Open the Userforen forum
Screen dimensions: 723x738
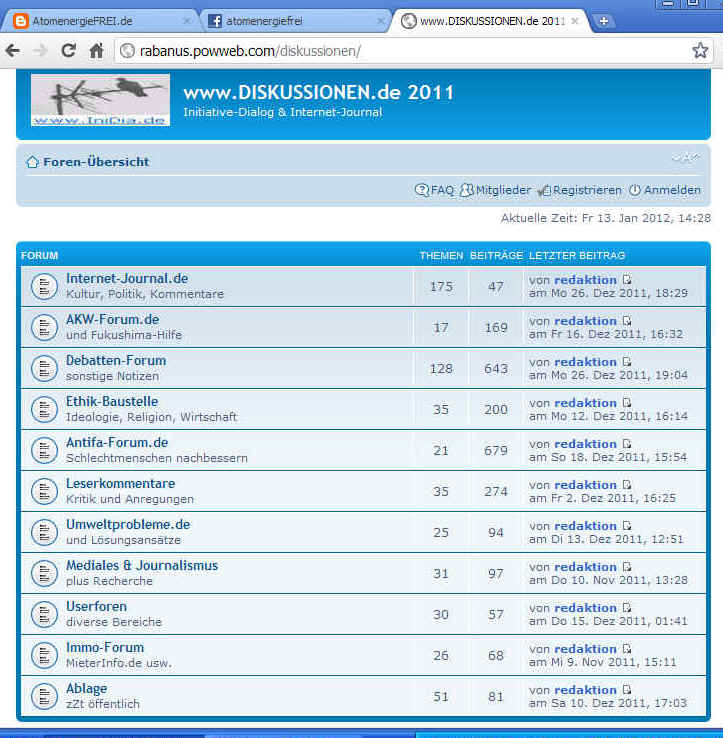(96, 606)
